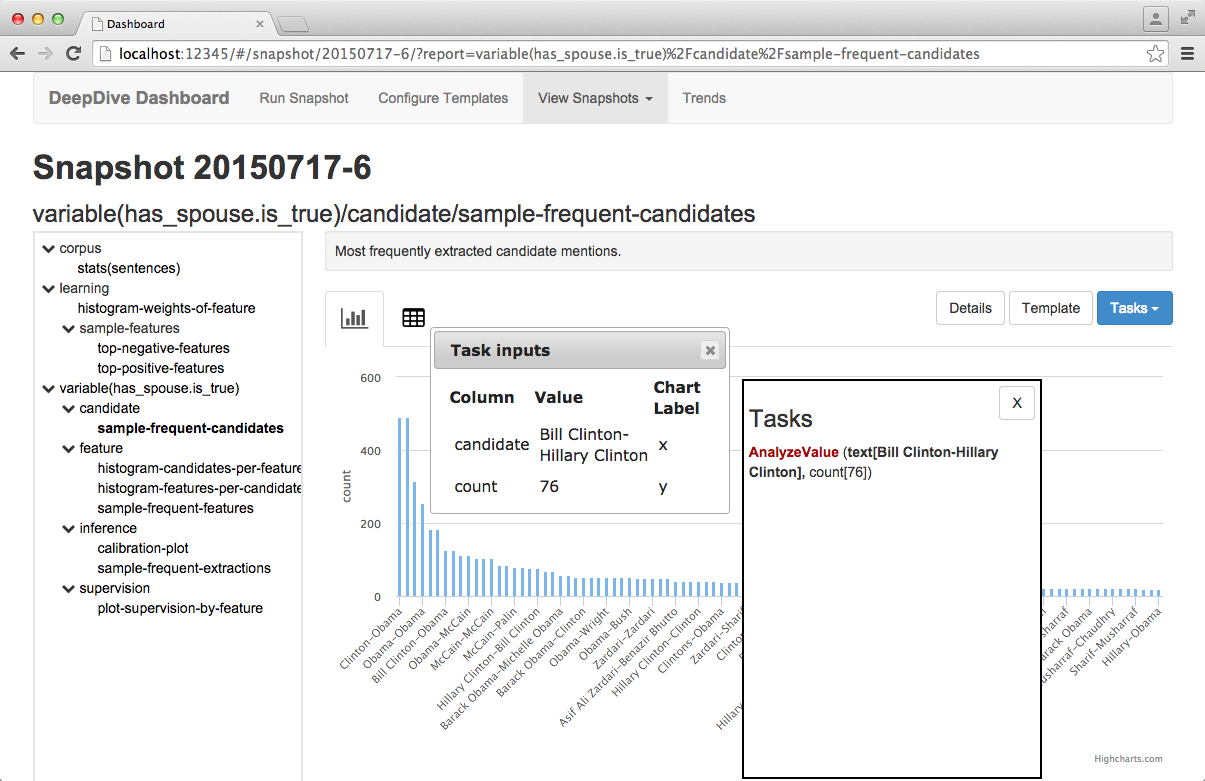Screen dimensions: 1205x781
Task: Open the browser hamburger menu
Action: pyautogui.click(x=1188, y=54)
